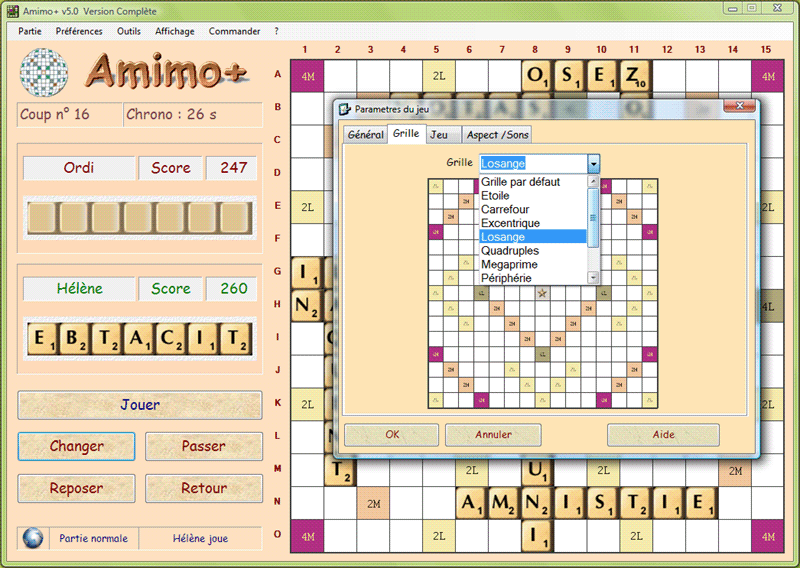Click the Parametres du jeu title icon
This screenshot has height=568, width=800.
click(345, 109)
